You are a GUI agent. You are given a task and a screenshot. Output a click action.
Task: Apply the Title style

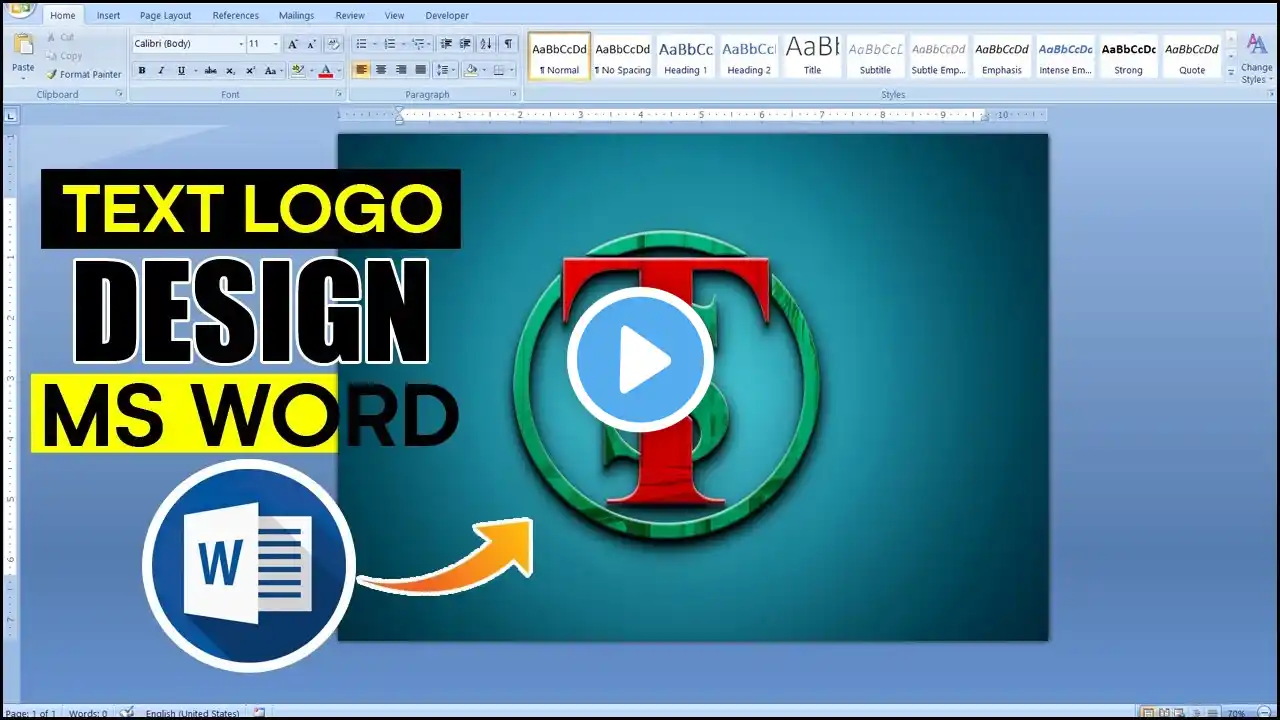[812, 56]
